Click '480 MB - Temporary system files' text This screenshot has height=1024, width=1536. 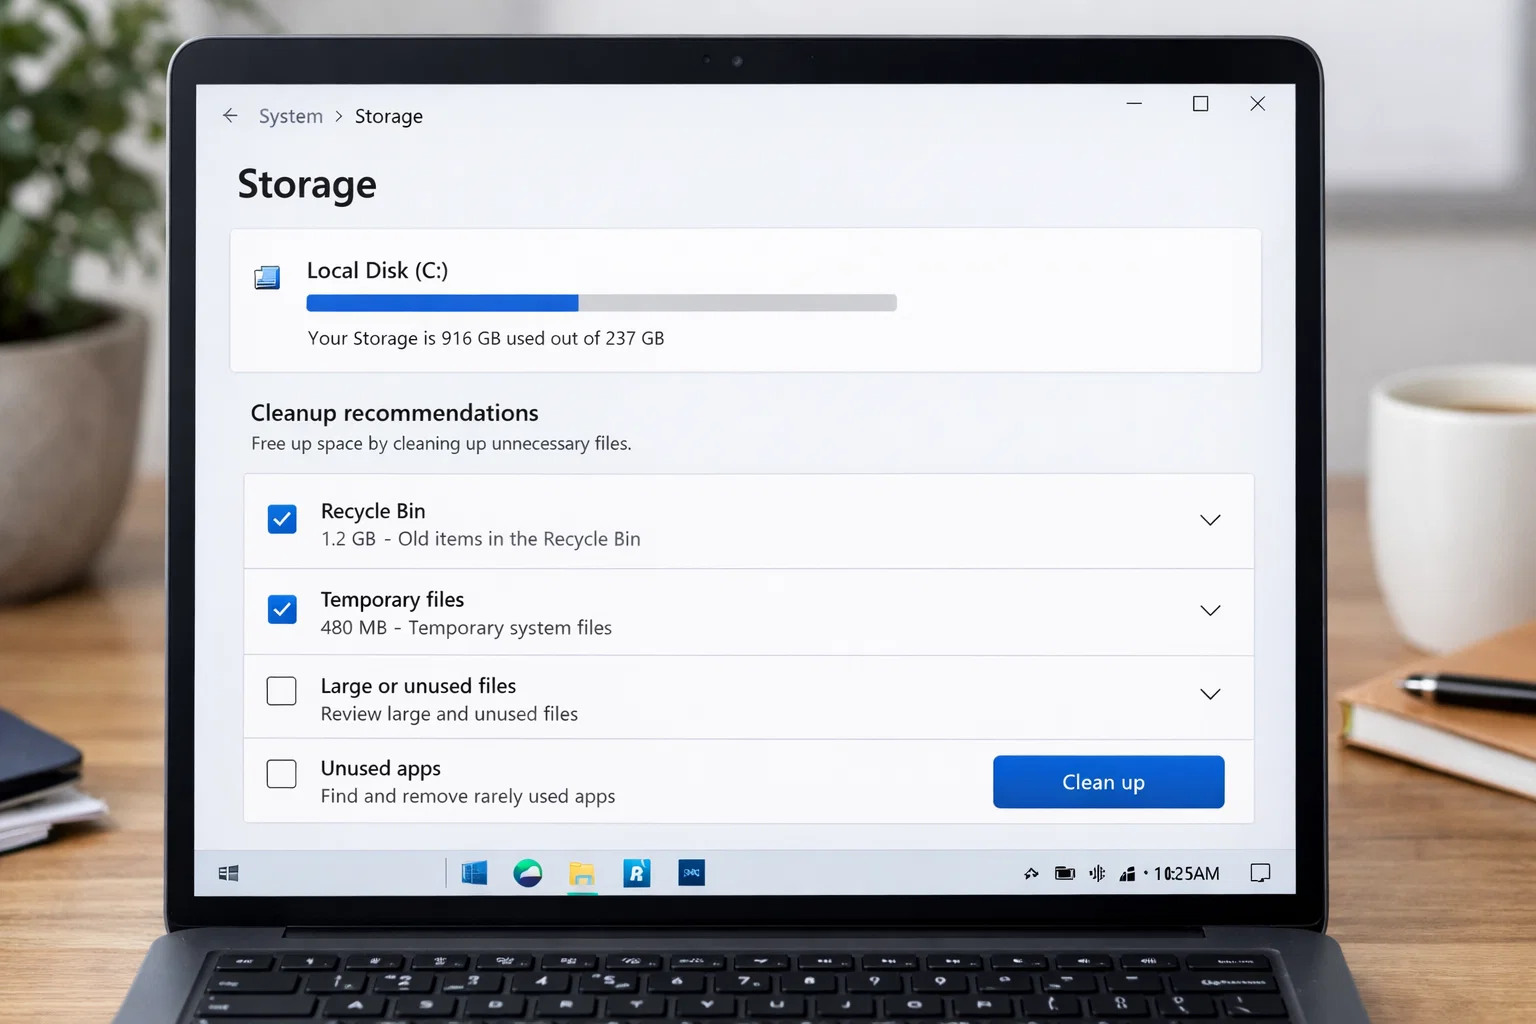[466, 628]
